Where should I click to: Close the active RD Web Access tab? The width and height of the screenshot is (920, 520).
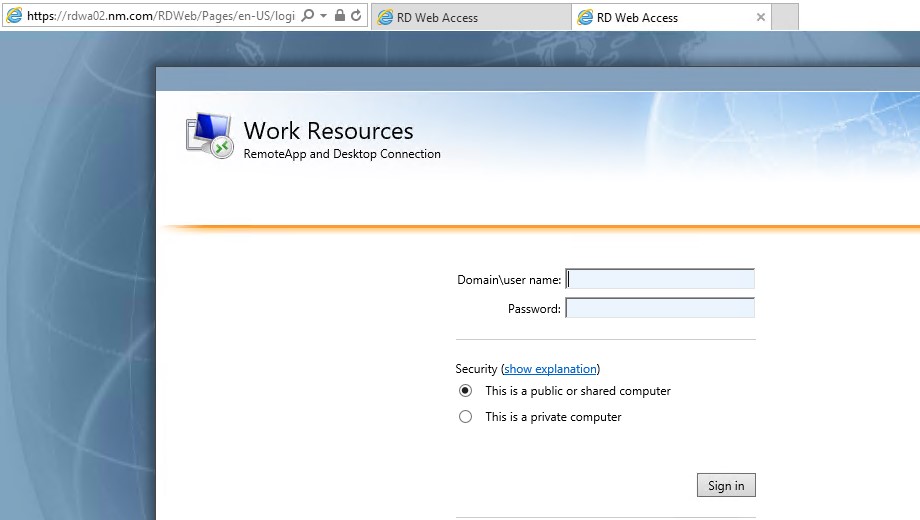[761, 17]
